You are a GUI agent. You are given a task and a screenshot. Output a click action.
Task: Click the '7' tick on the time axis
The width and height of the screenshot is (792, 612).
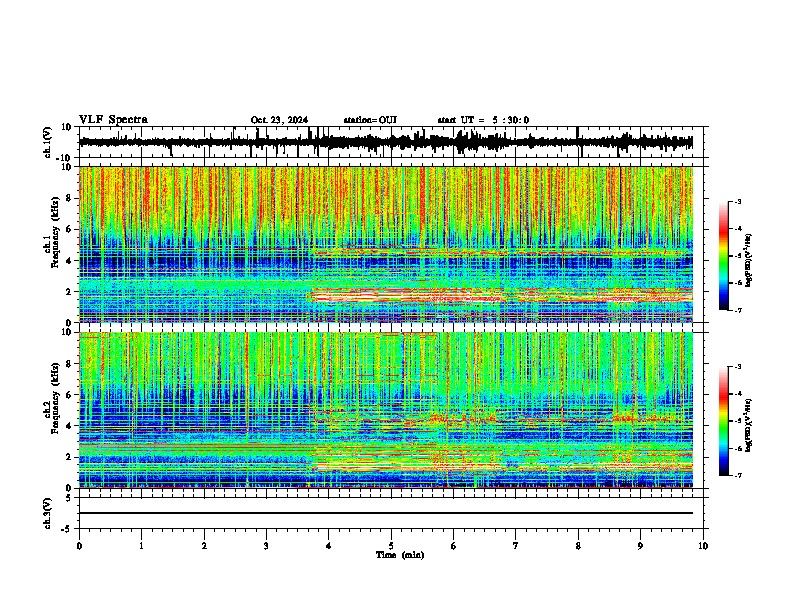click(516, 546)
